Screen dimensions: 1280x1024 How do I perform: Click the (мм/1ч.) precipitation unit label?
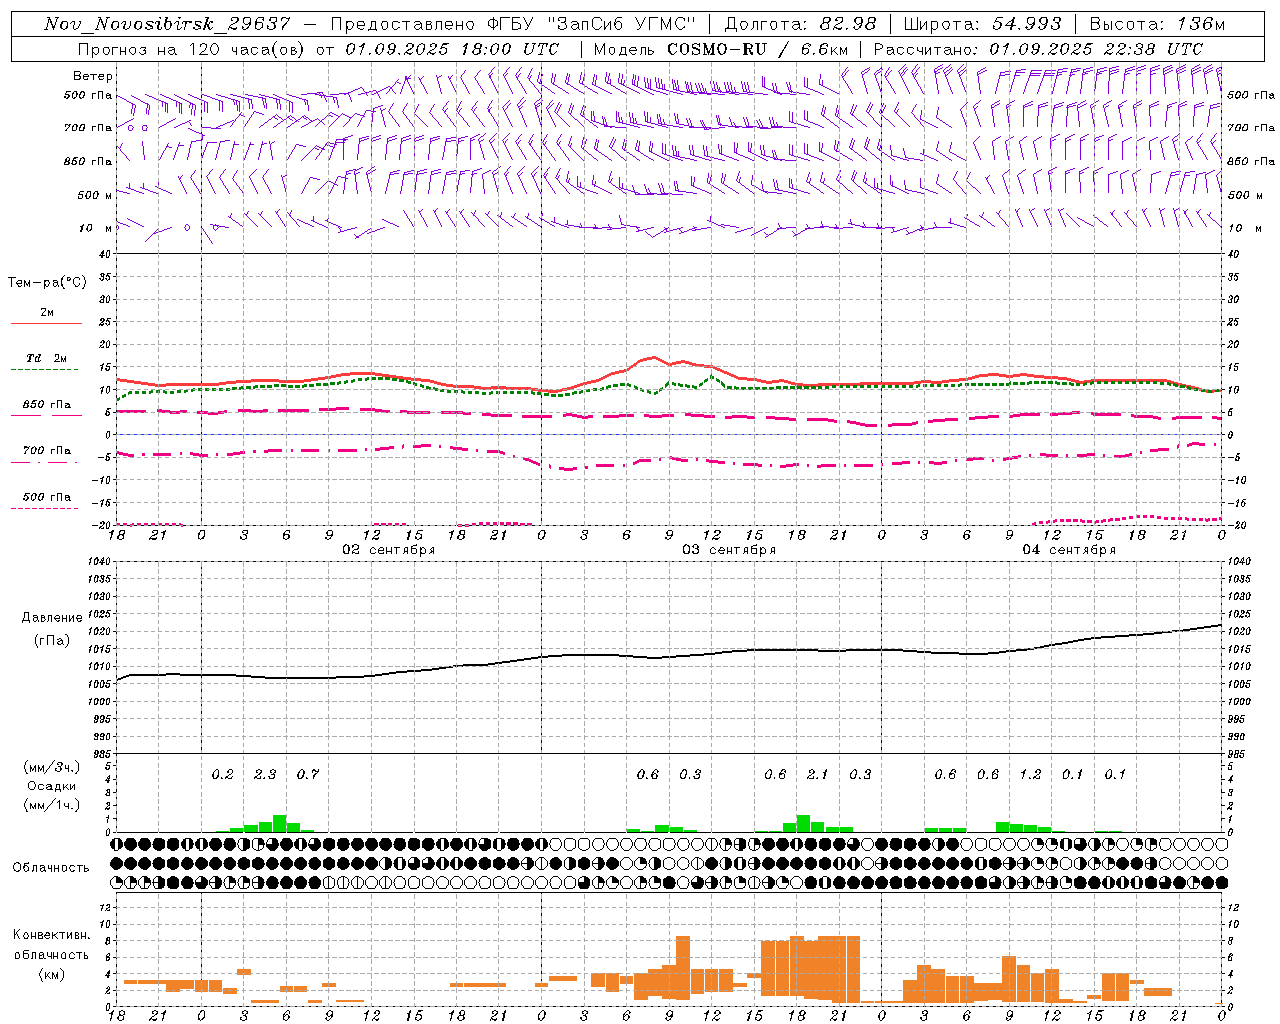tap(52, 805)
